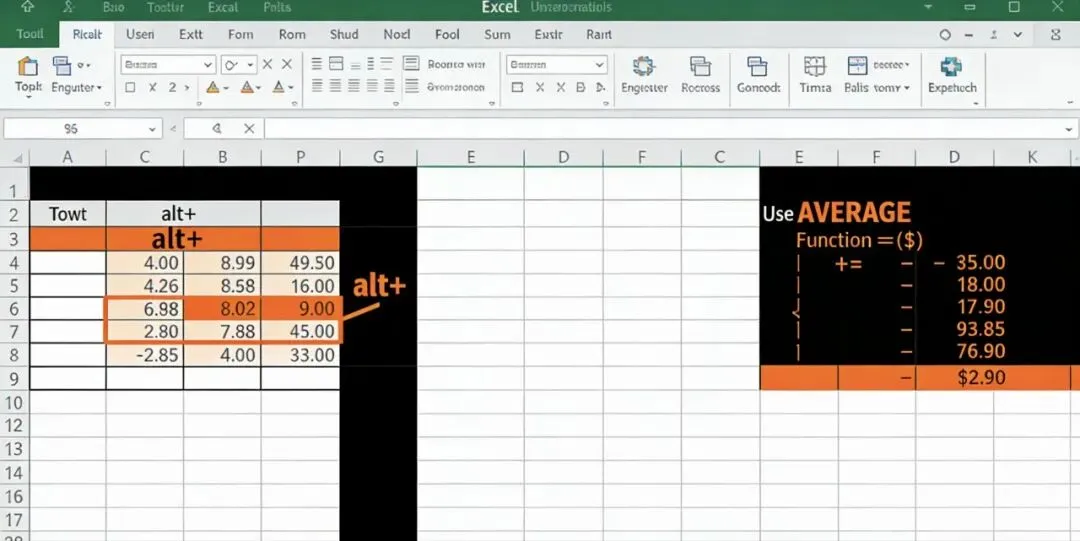Viewport: 1080px width, 541px height.
Task: Open the number format combo box
Action: point(557,65)
